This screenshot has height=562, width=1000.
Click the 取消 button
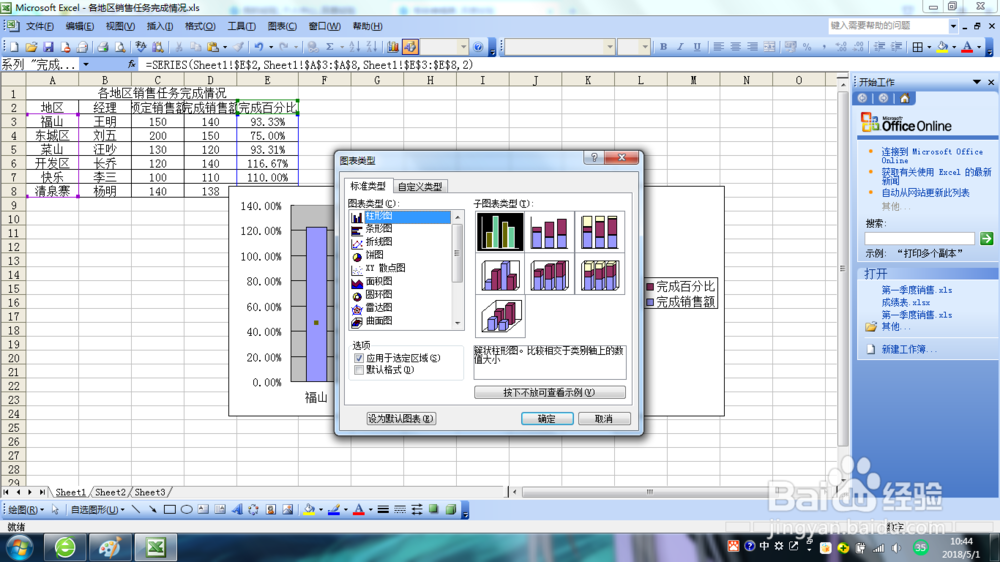(603, 418)
